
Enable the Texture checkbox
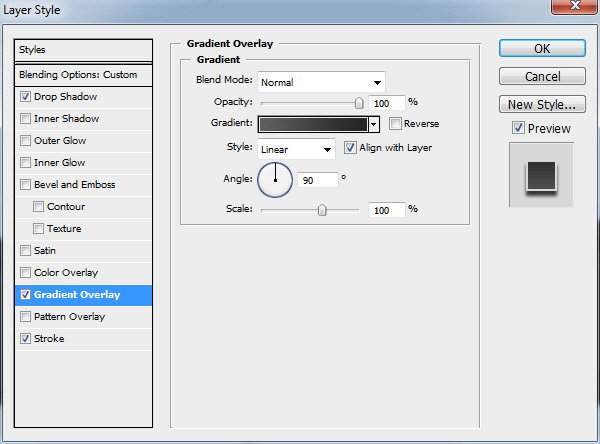coord(38,229)
